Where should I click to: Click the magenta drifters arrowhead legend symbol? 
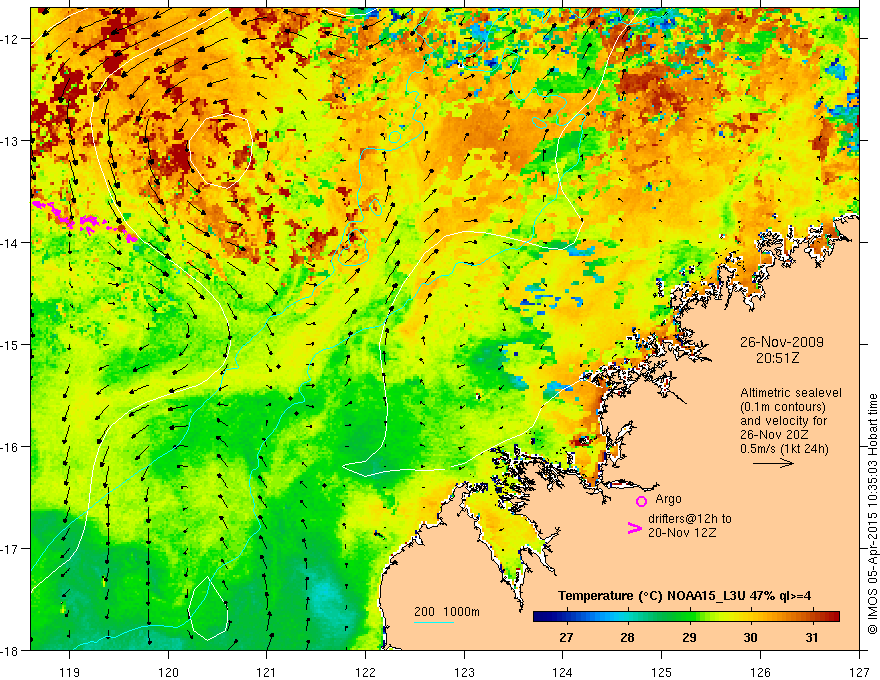[x=635, y=528]
